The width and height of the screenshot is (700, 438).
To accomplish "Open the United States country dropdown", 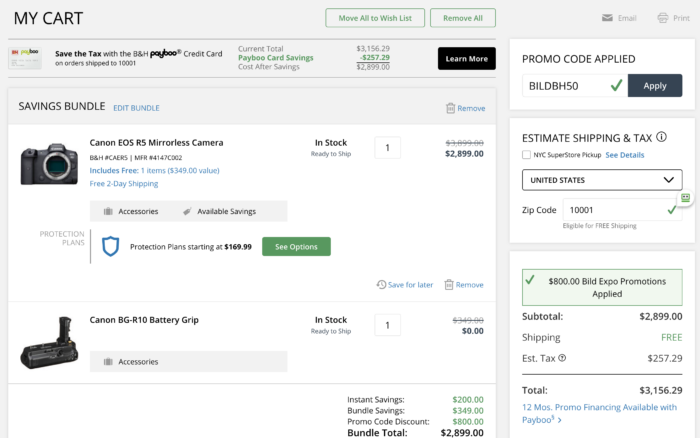I will tap(602, 180).
